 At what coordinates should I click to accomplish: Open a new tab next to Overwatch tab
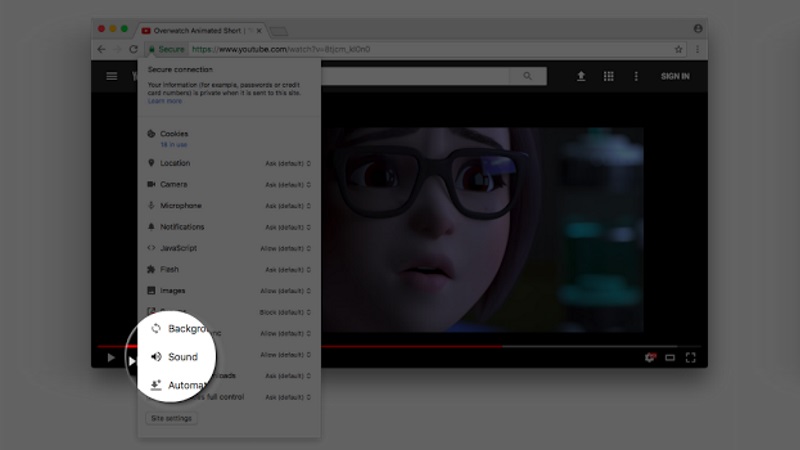point(279,32)
